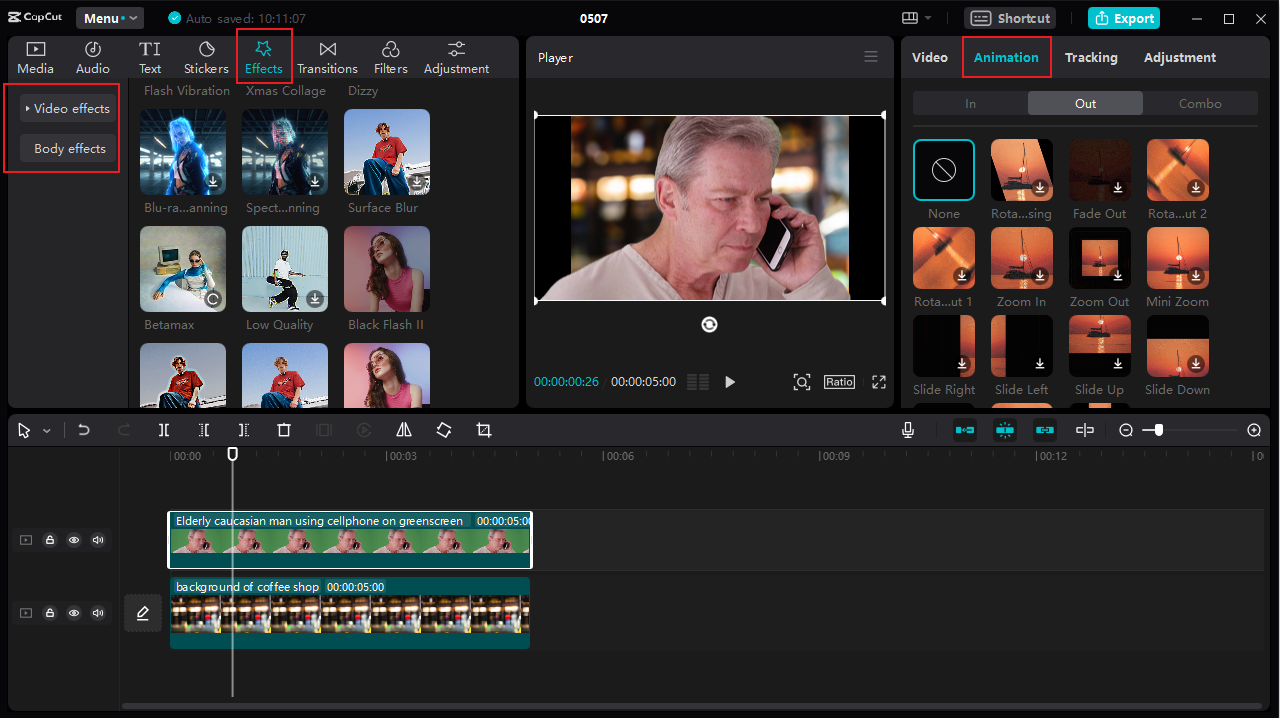Open the Body effects category

[x=68, y=148]
